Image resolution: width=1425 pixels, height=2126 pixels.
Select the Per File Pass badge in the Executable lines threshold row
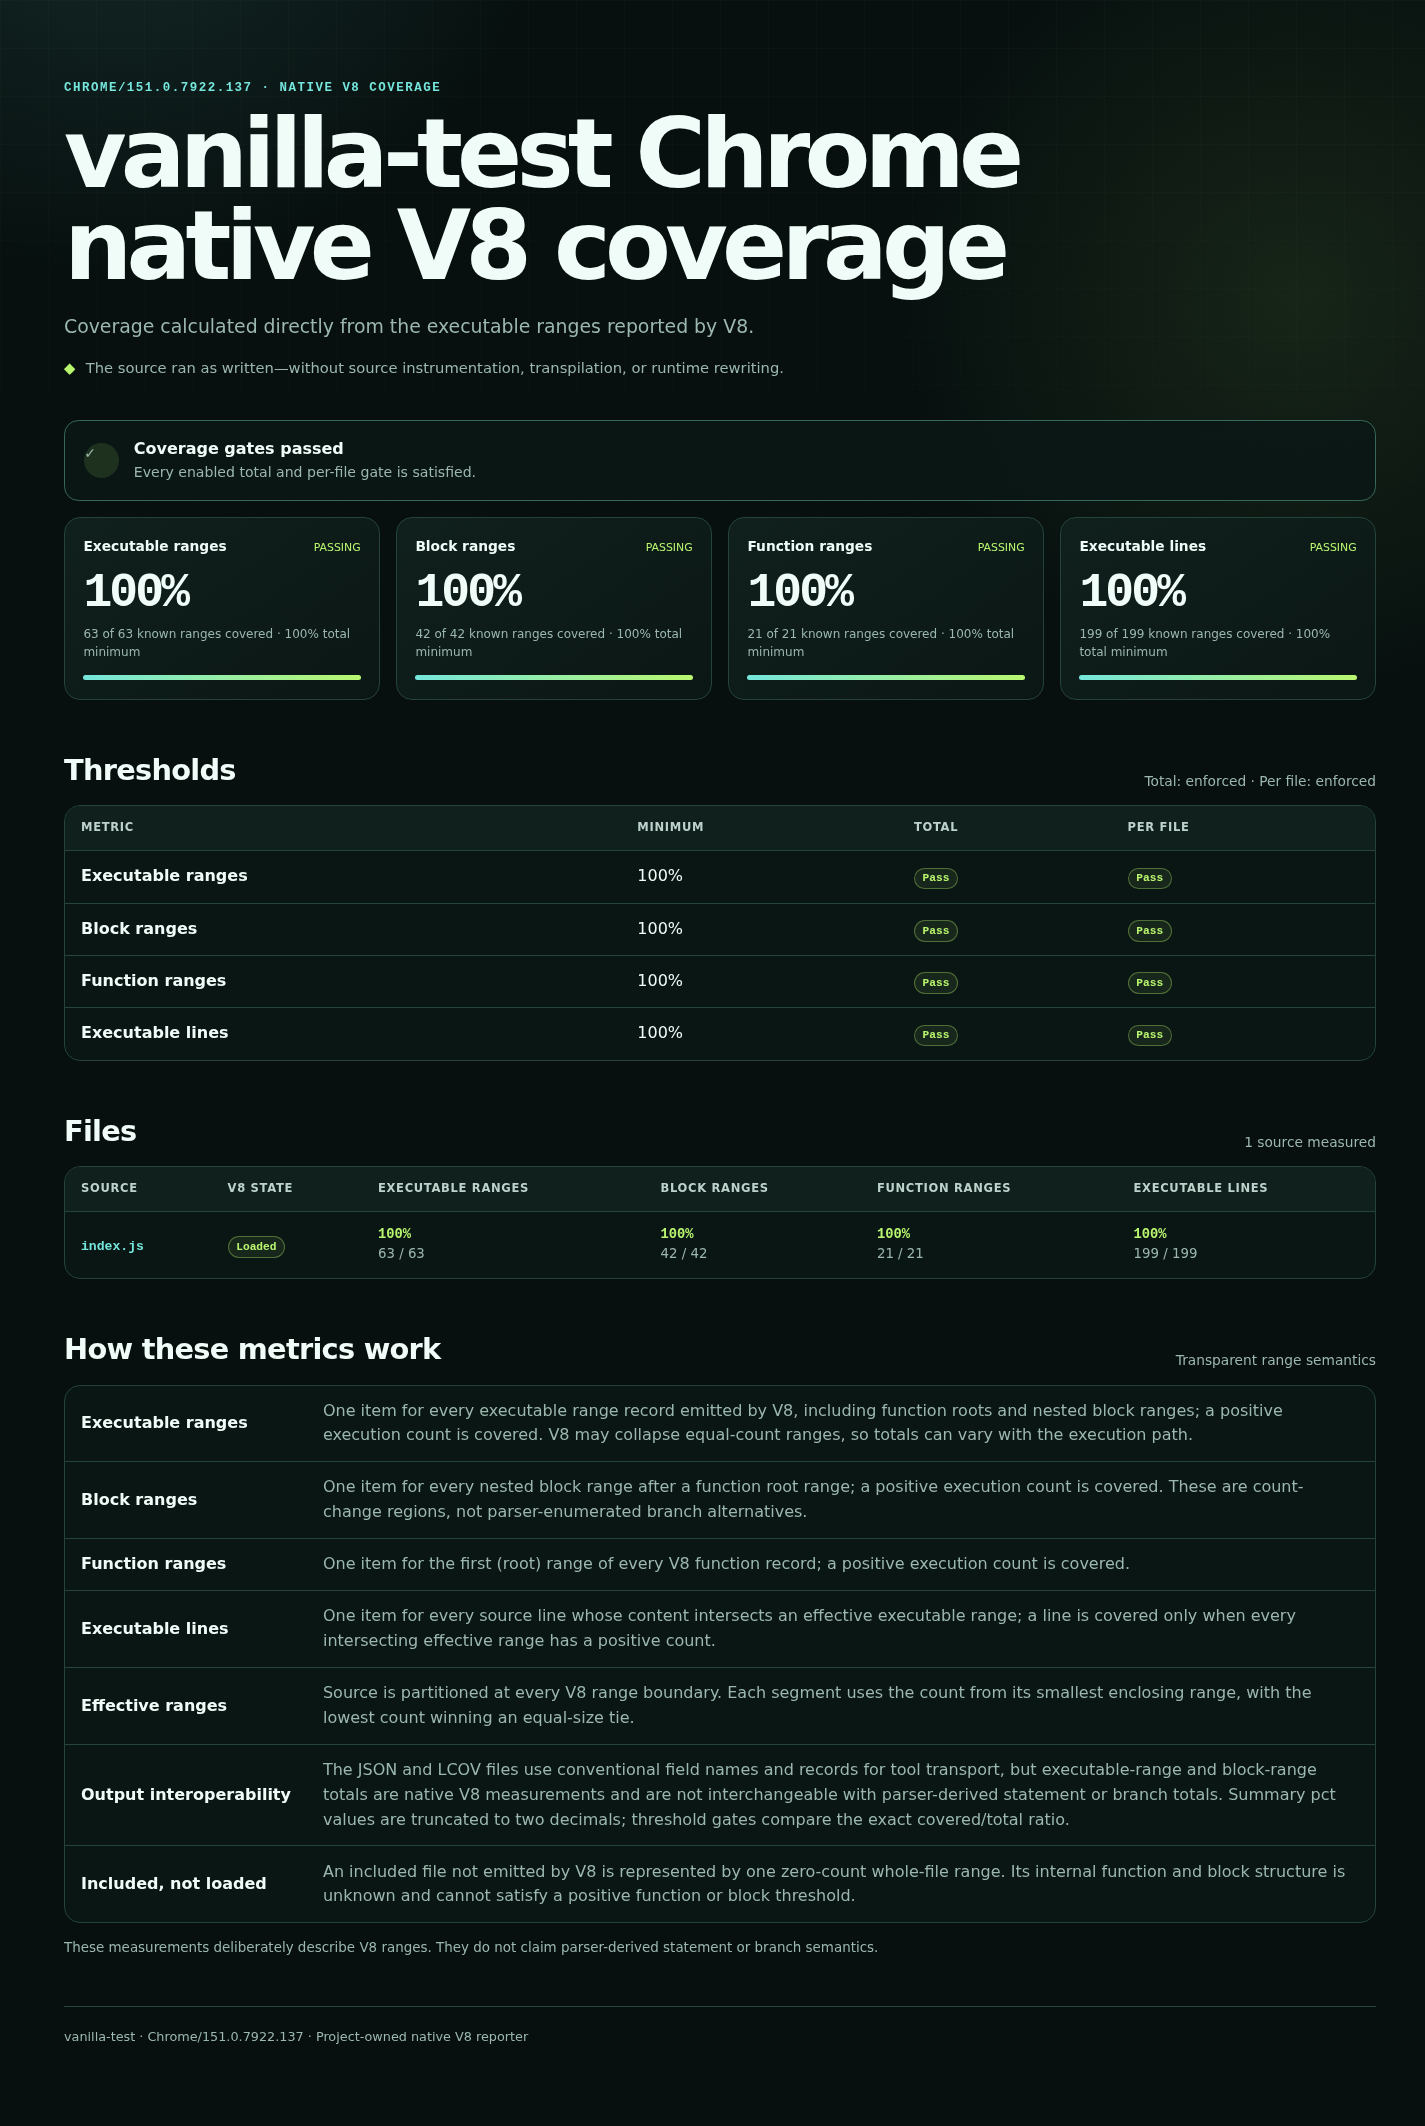1150,1035
